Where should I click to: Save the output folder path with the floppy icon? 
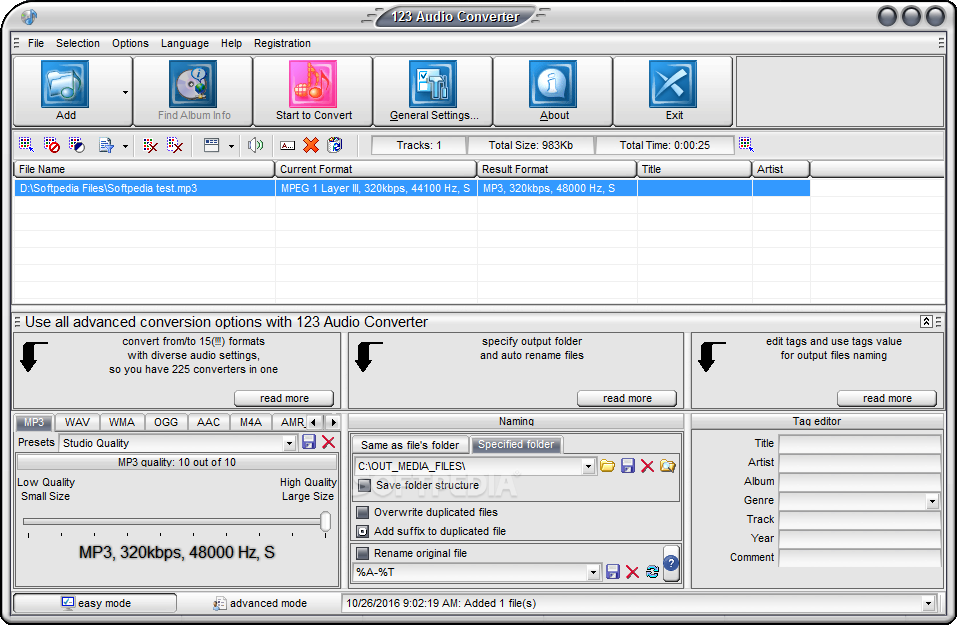[x=627, y=466]
